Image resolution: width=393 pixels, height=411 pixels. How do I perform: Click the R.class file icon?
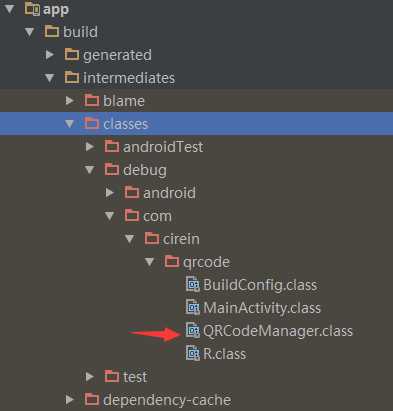pyautogui.click(x=193, y=353)
